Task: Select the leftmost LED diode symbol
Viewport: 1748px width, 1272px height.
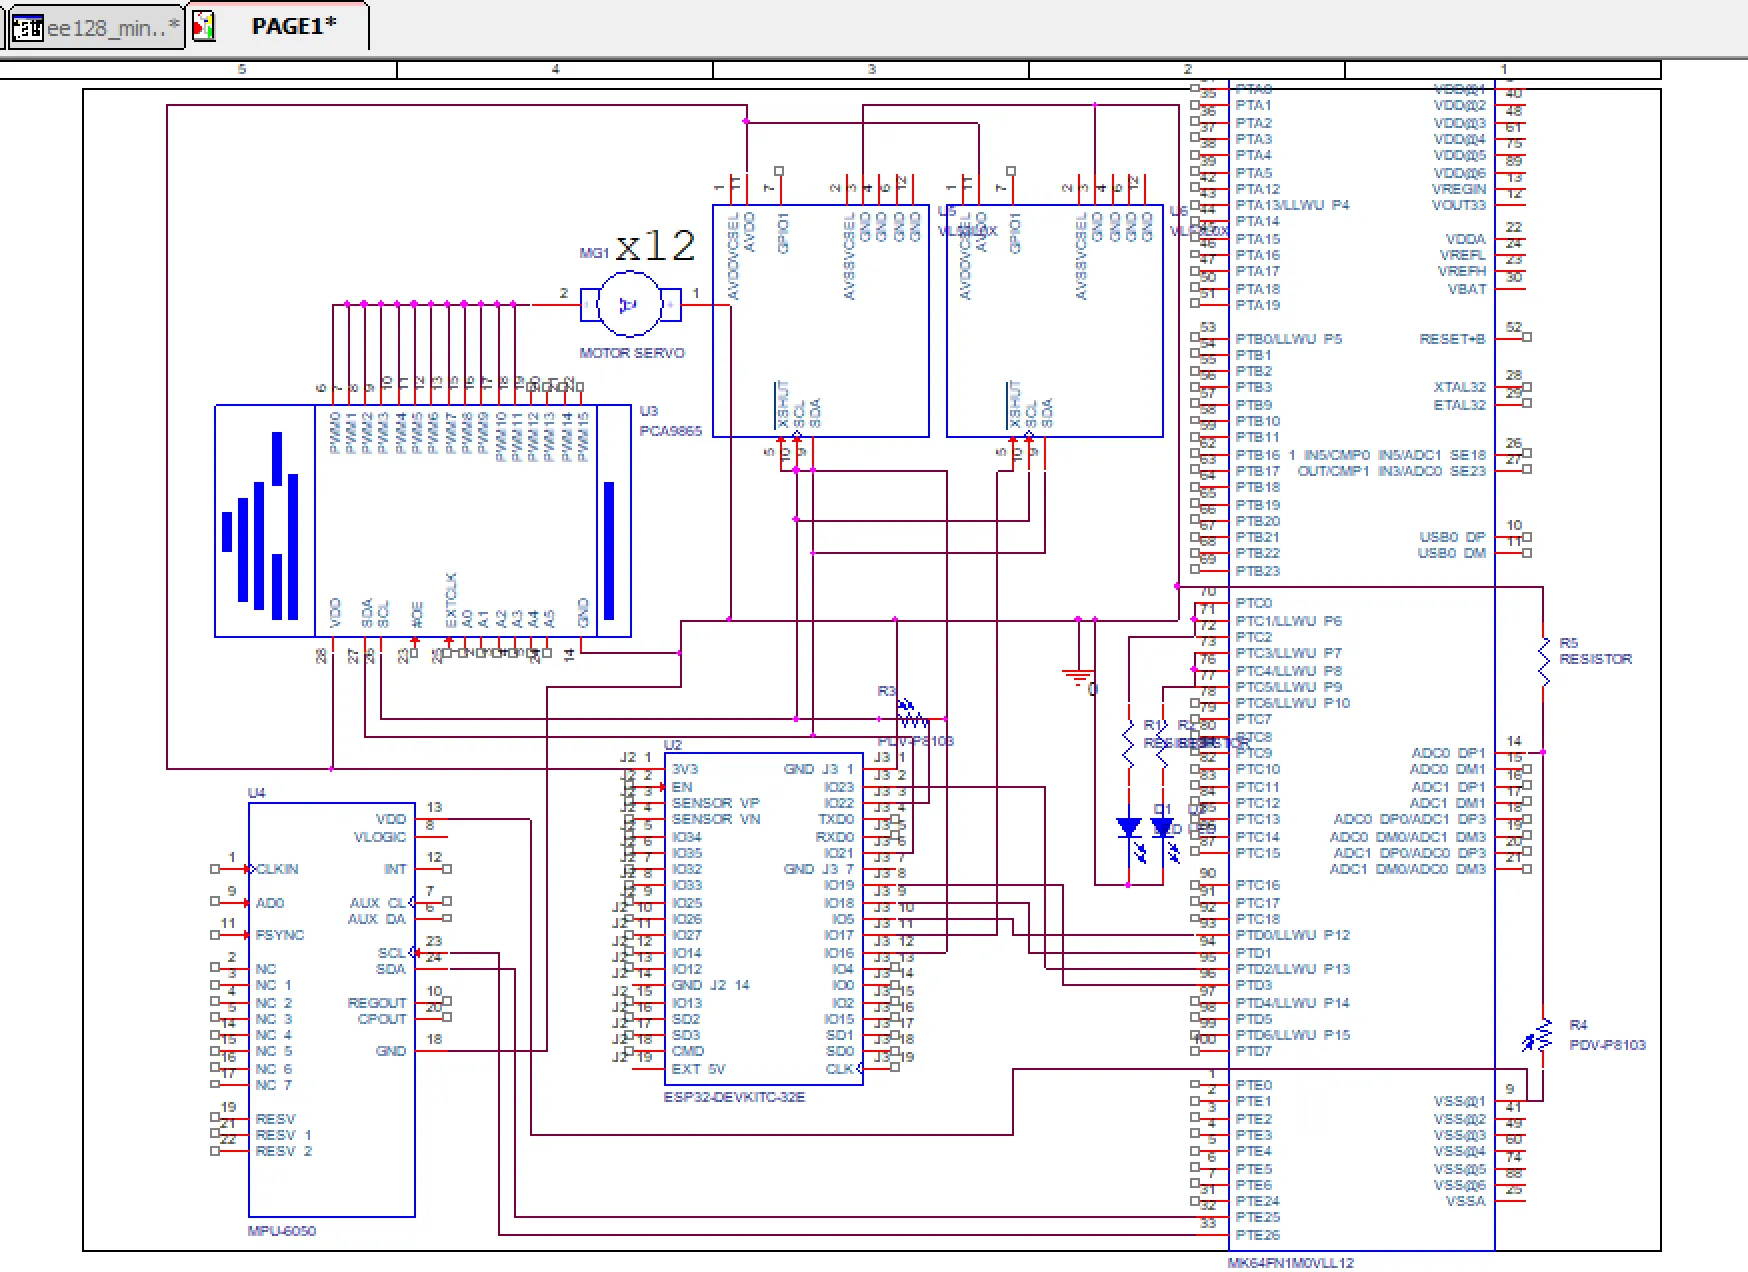Action: pos(1129,828)
